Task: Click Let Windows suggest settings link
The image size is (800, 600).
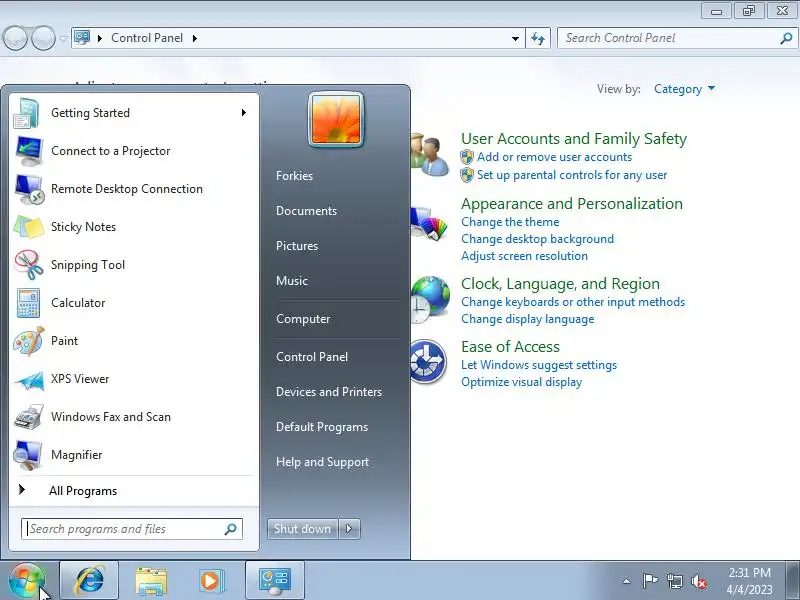Action: coord(539,365)
